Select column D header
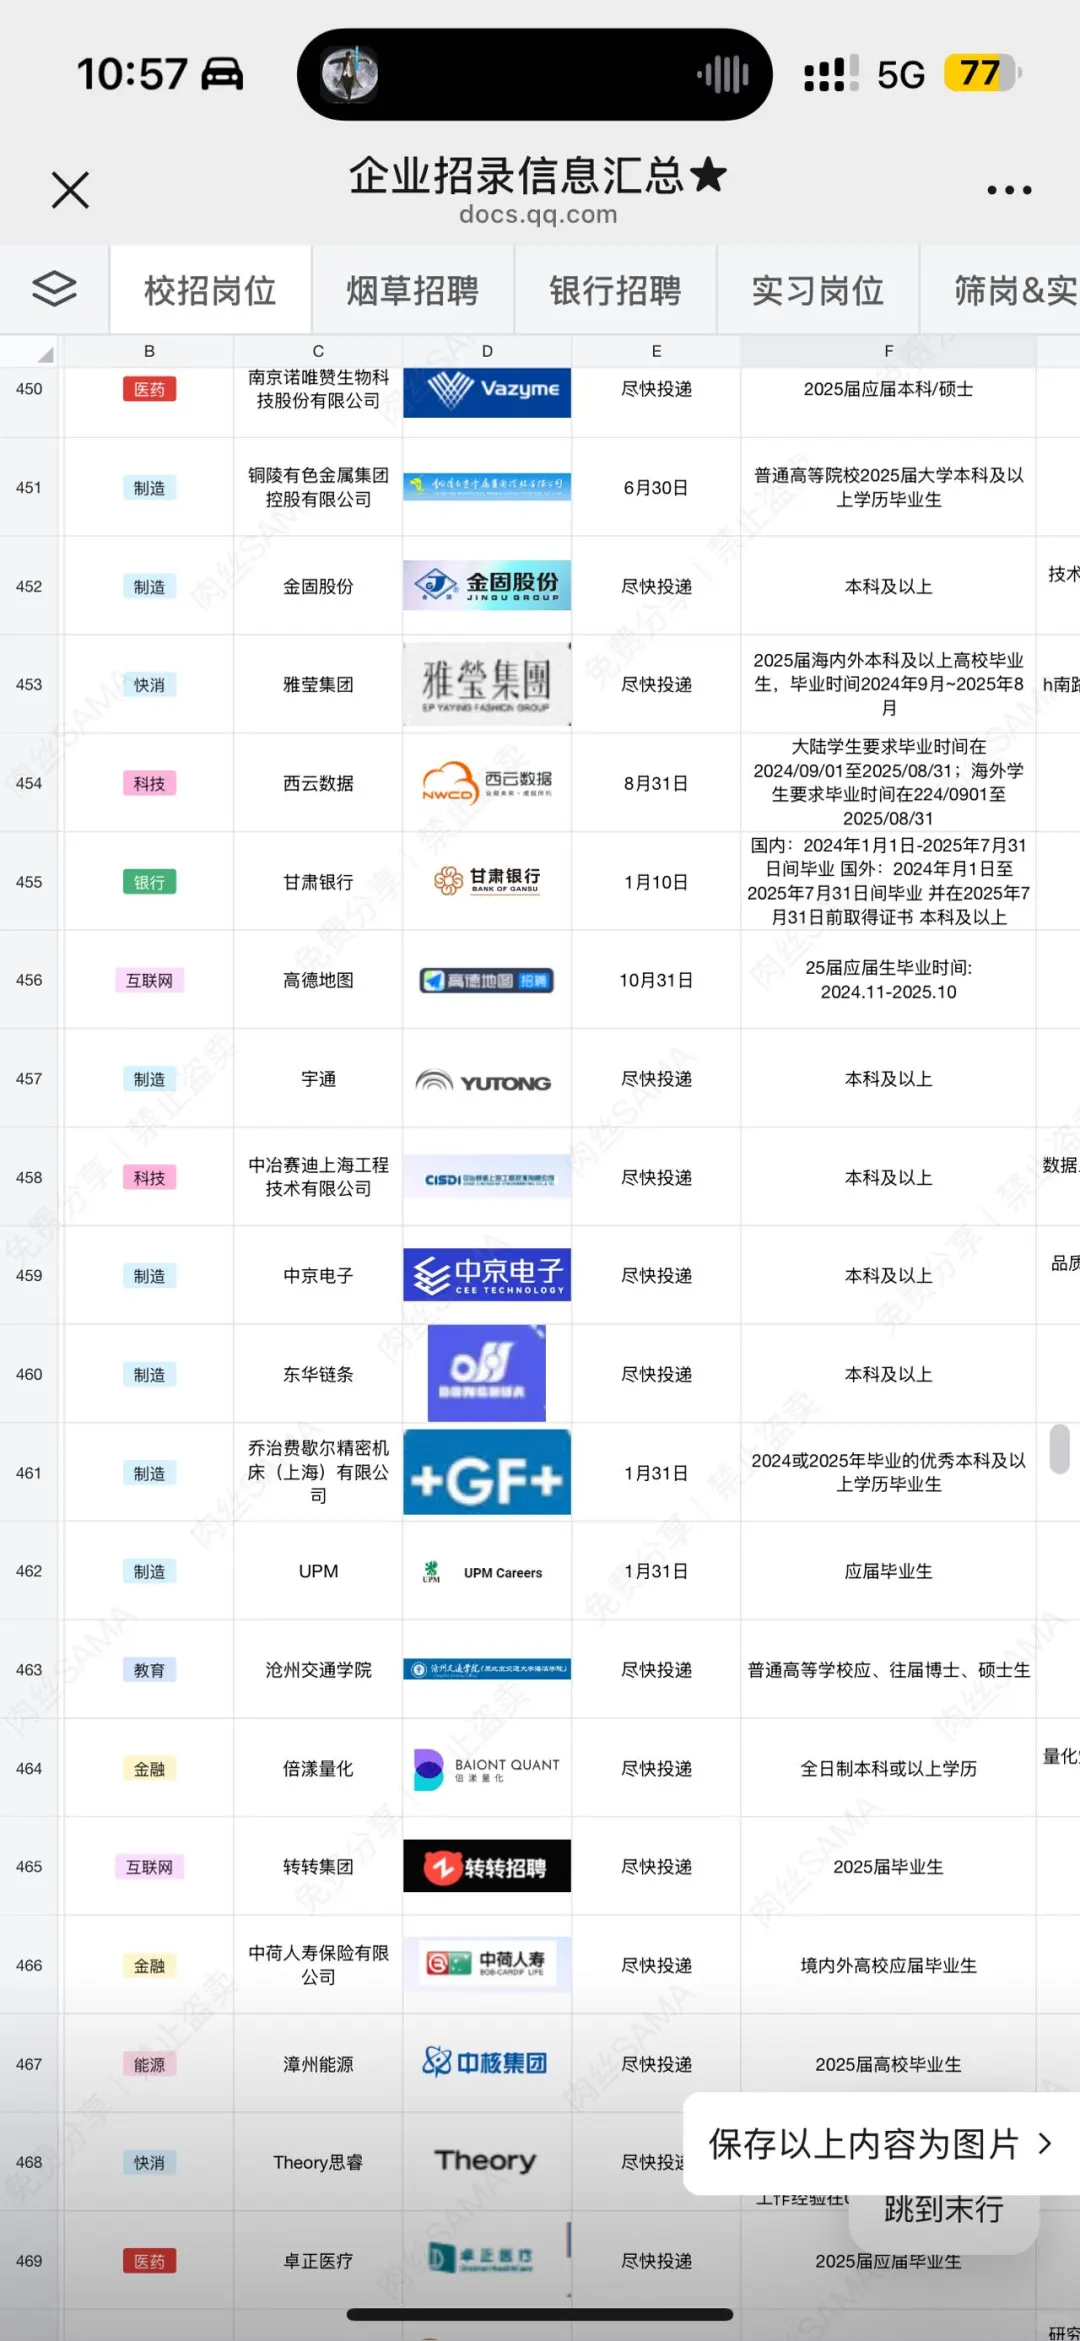This screenshot has height=2341, width=1080. pos(487,351)
